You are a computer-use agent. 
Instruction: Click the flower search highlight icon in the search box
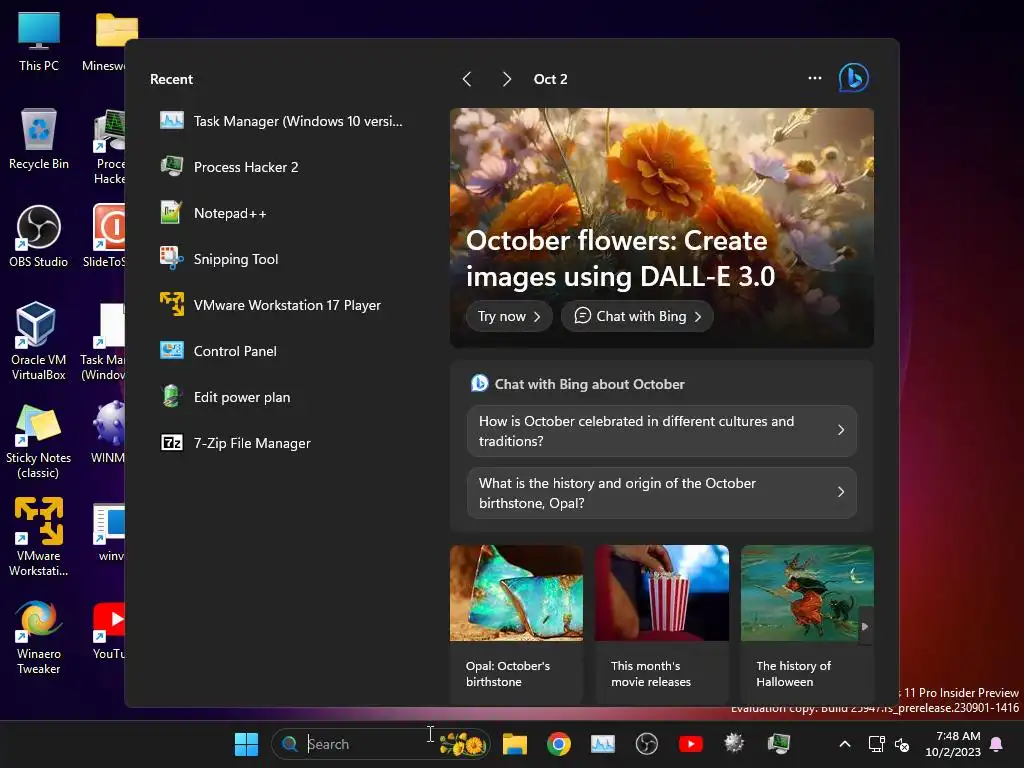462,744
